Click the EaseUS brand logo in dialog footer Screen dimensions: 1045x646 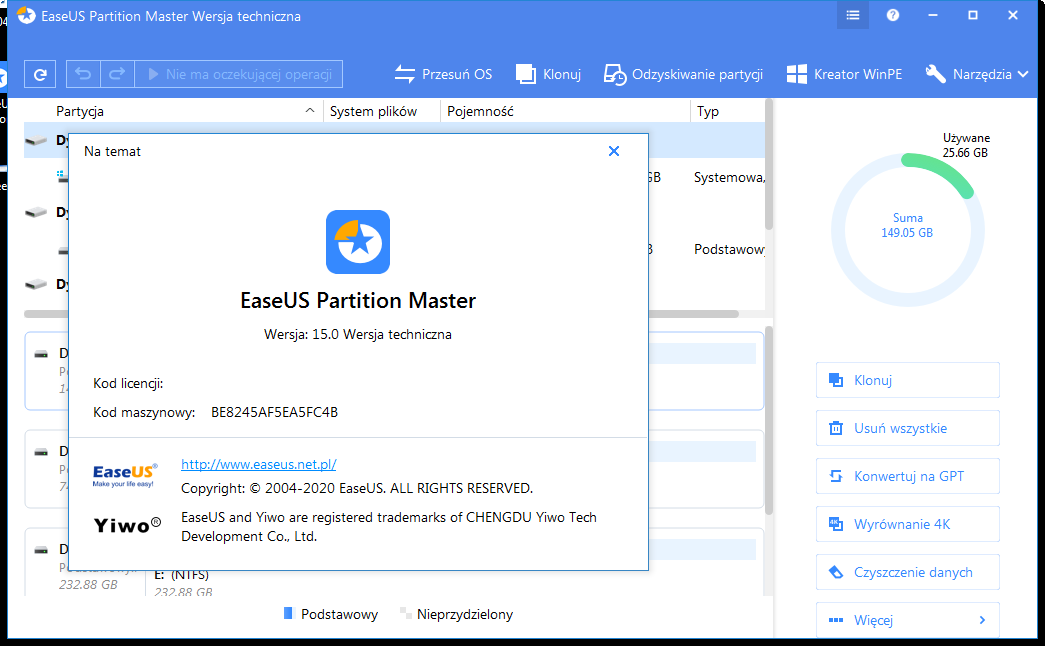click(125, 475)
